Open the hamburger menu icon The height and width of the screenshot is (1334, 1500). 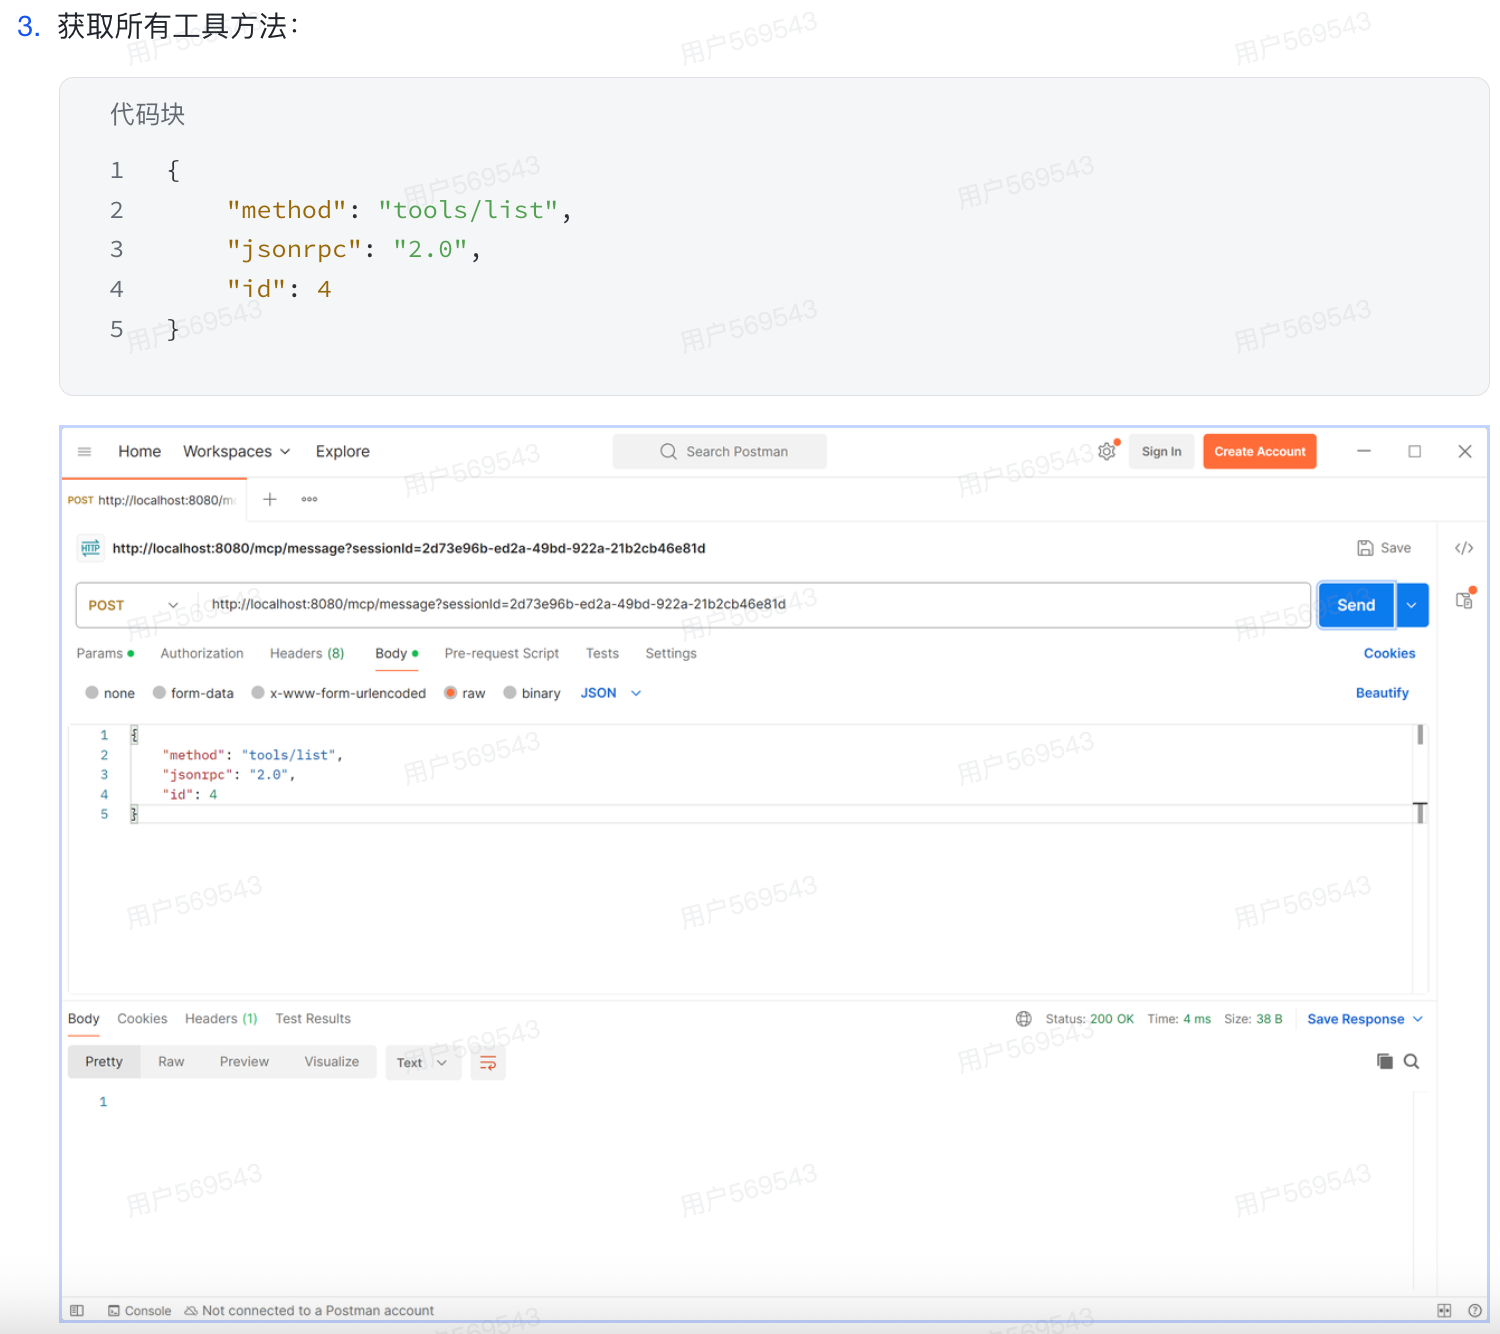tap(84, 452)
